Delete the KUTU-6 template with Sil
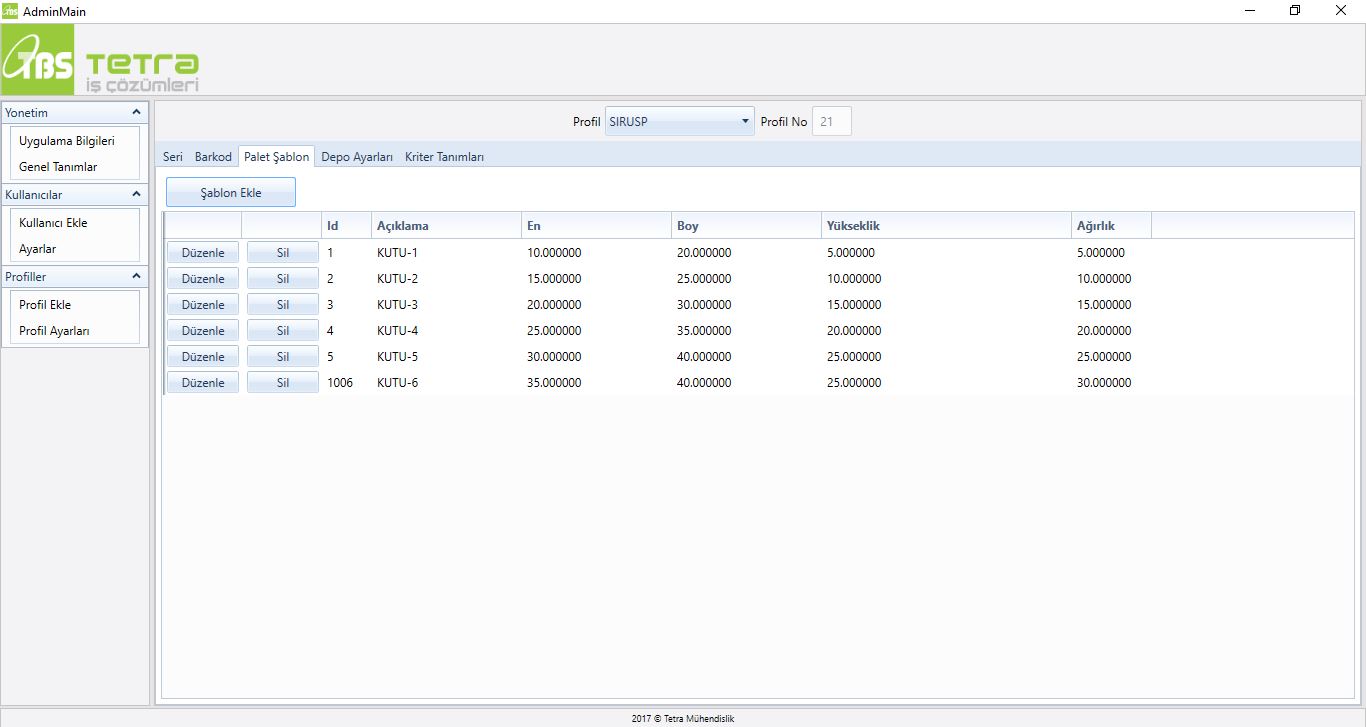1366x727 pixels. click(x=282, y=383)
